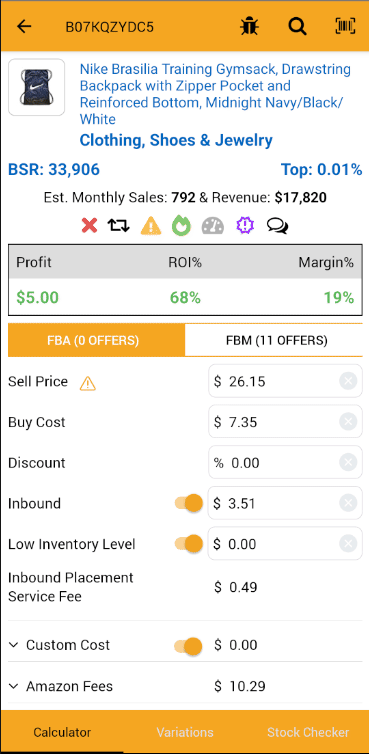Toggle the Inbound switch off

click(x=189, y=503)
